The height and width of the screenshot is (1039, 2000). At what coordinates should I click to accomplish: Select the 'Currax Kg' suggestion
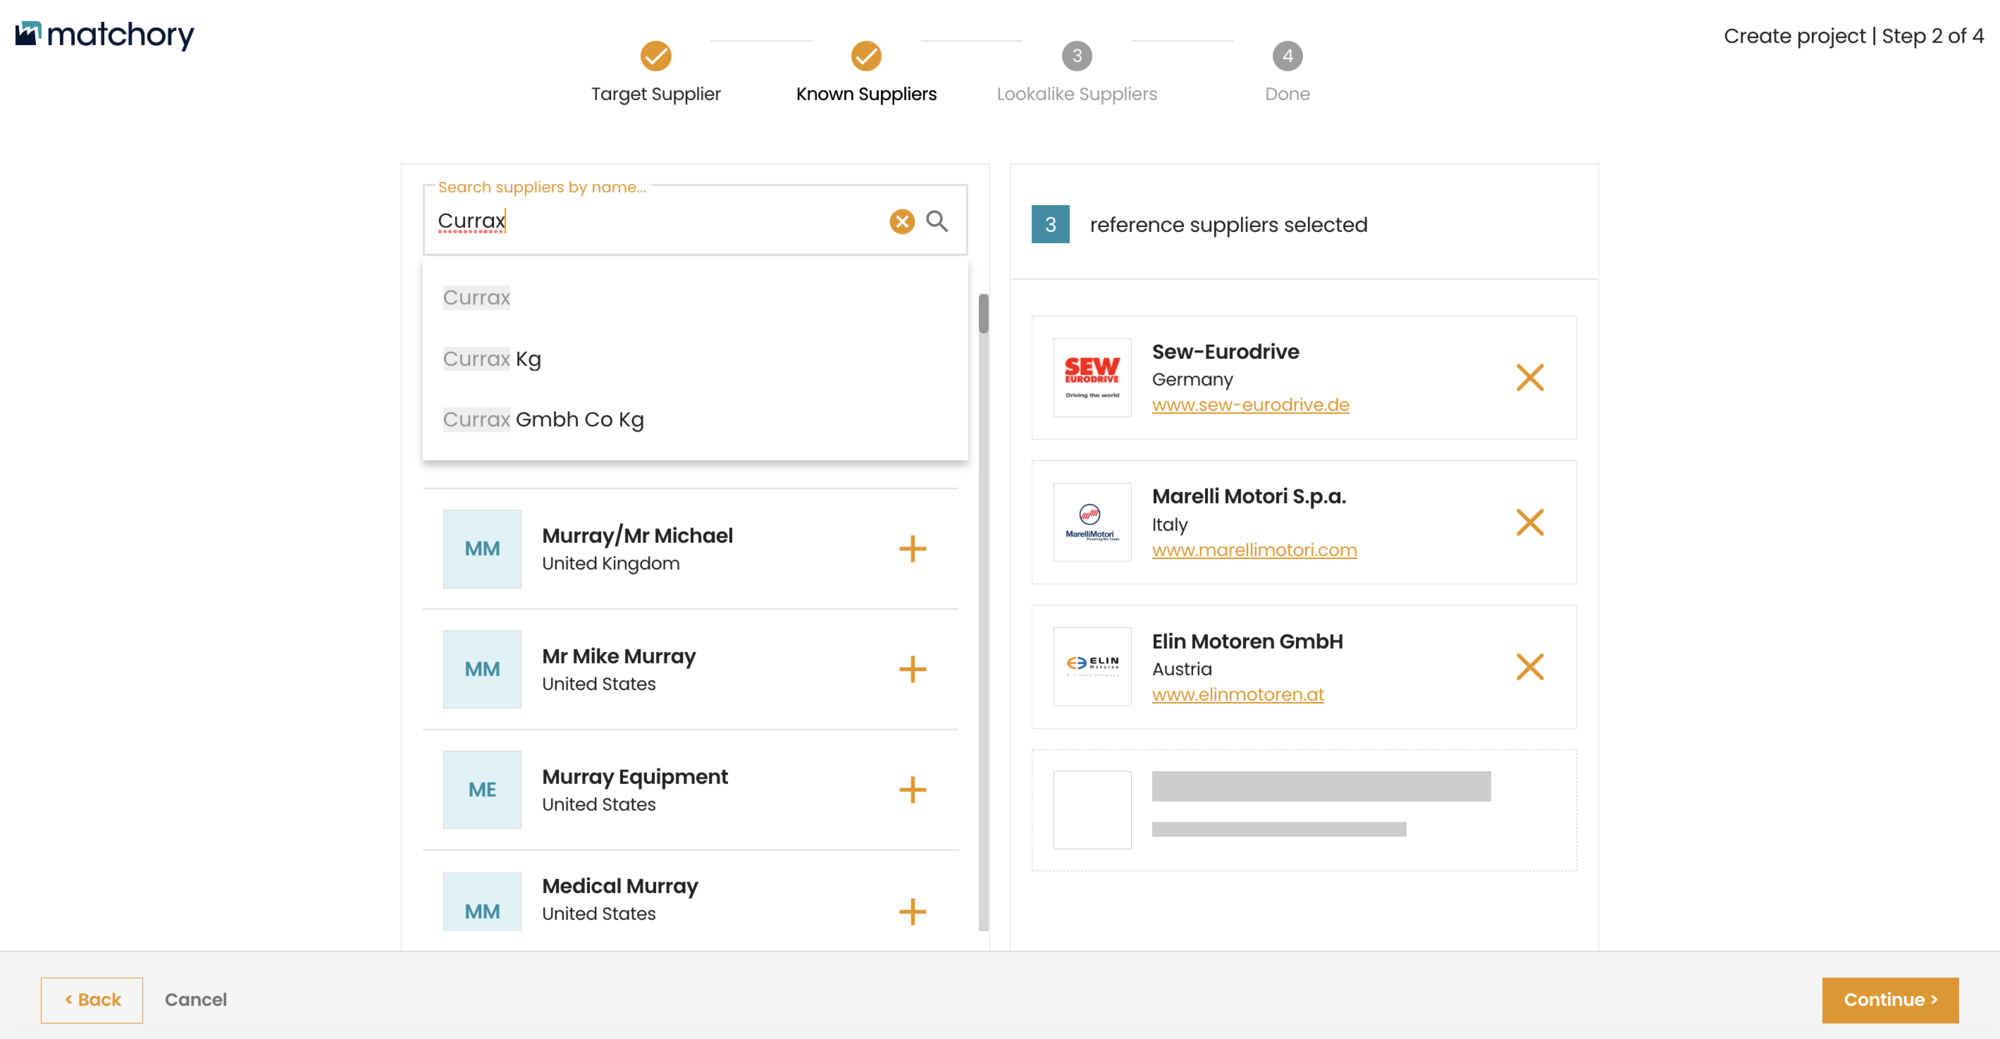tap(695, 359)
